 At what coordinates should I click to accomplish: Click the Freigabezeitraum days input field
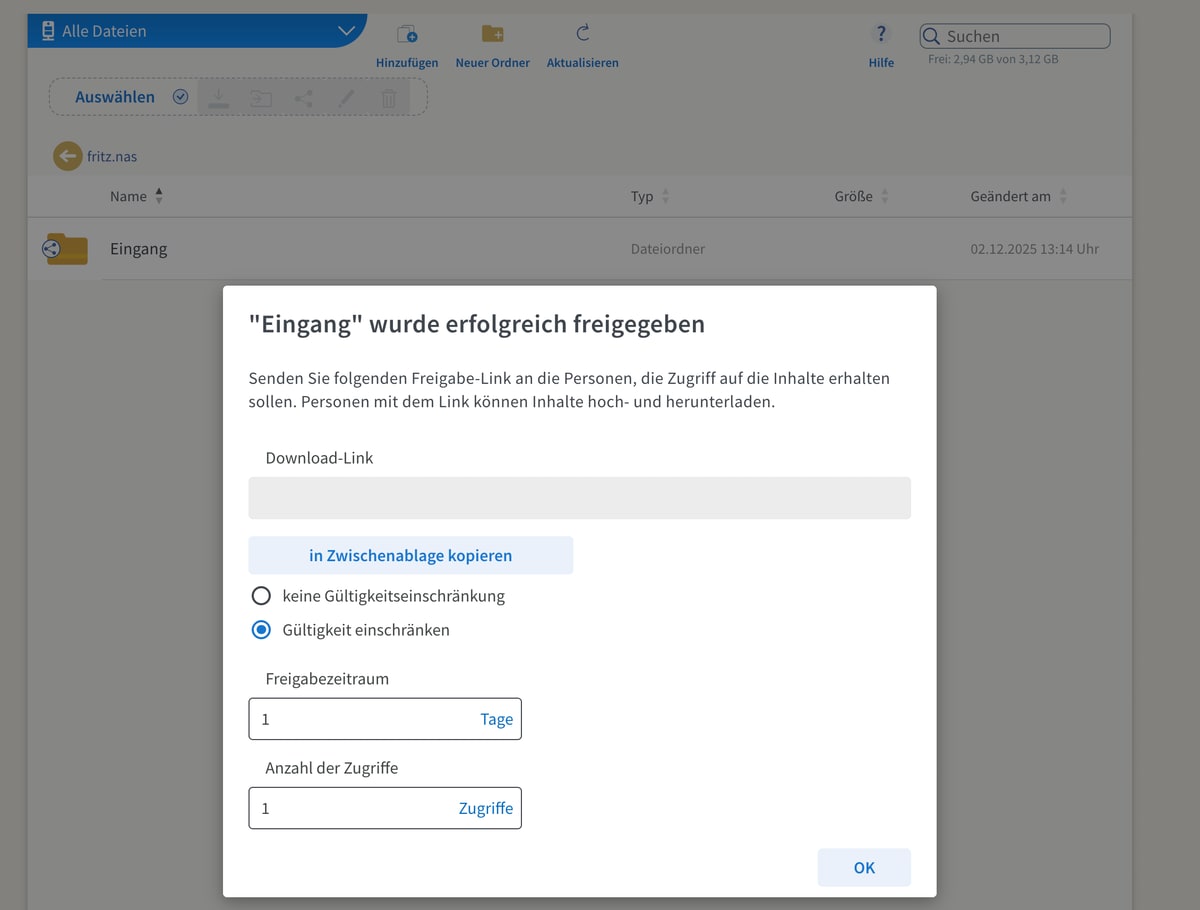pyautogui.click(x=360, y=719)
